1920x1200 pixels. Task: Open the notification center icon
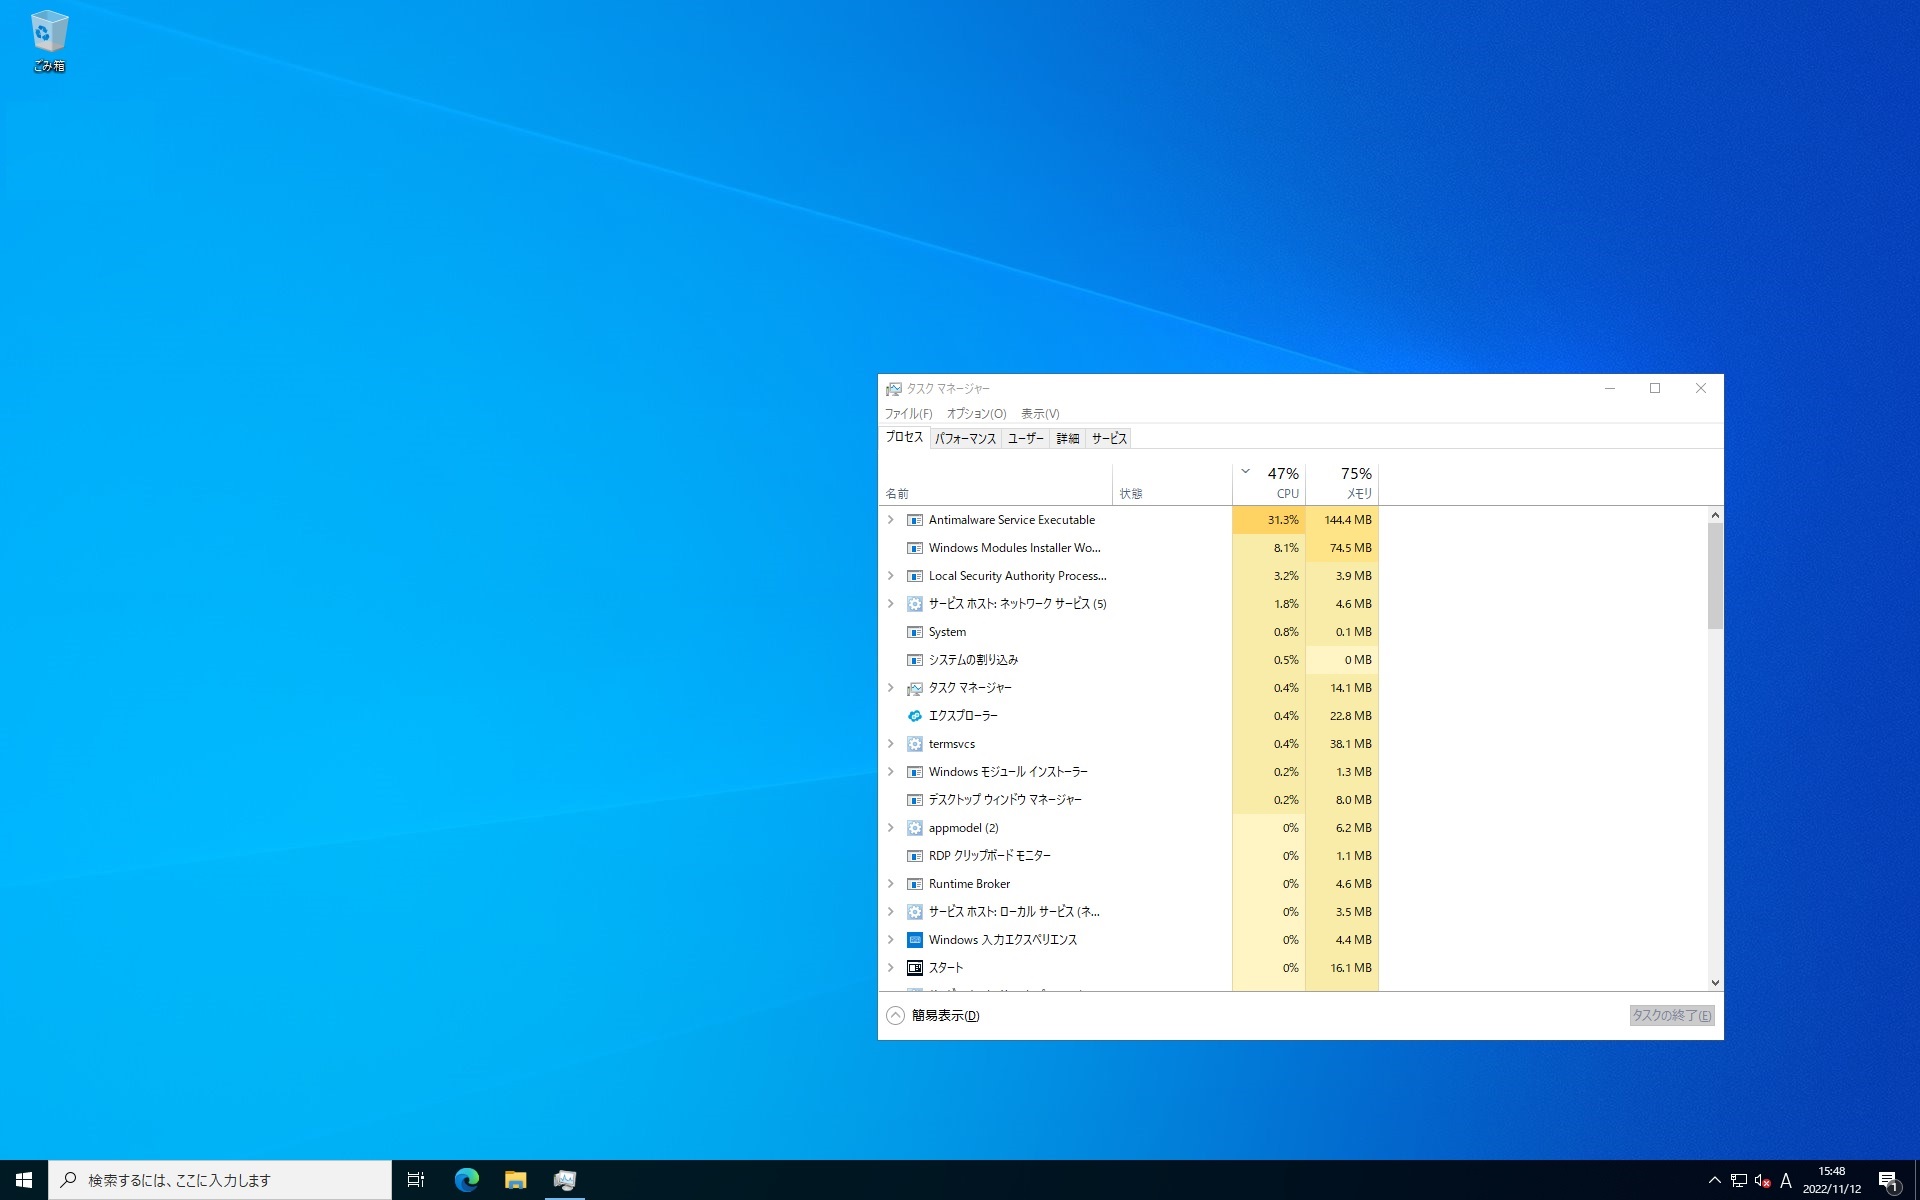tap(1888, 1180)
